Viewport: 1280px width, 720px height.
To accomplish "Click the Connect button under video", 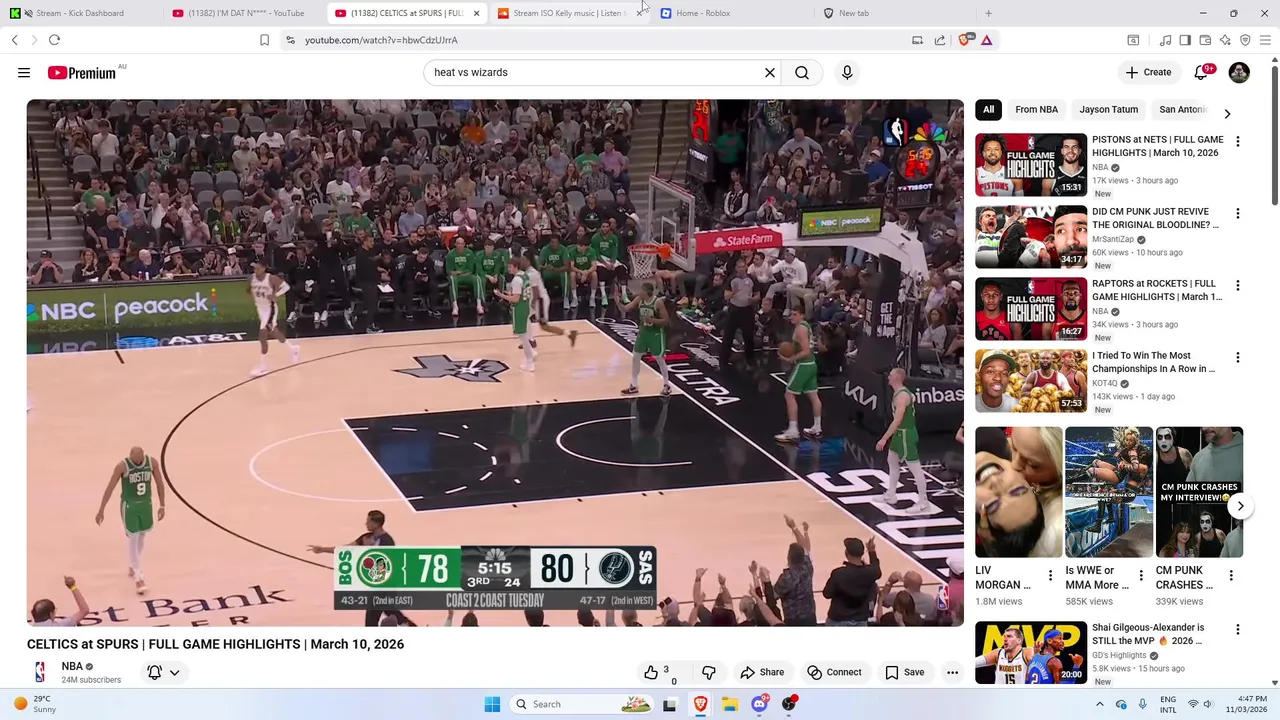I will pos(834,672).
